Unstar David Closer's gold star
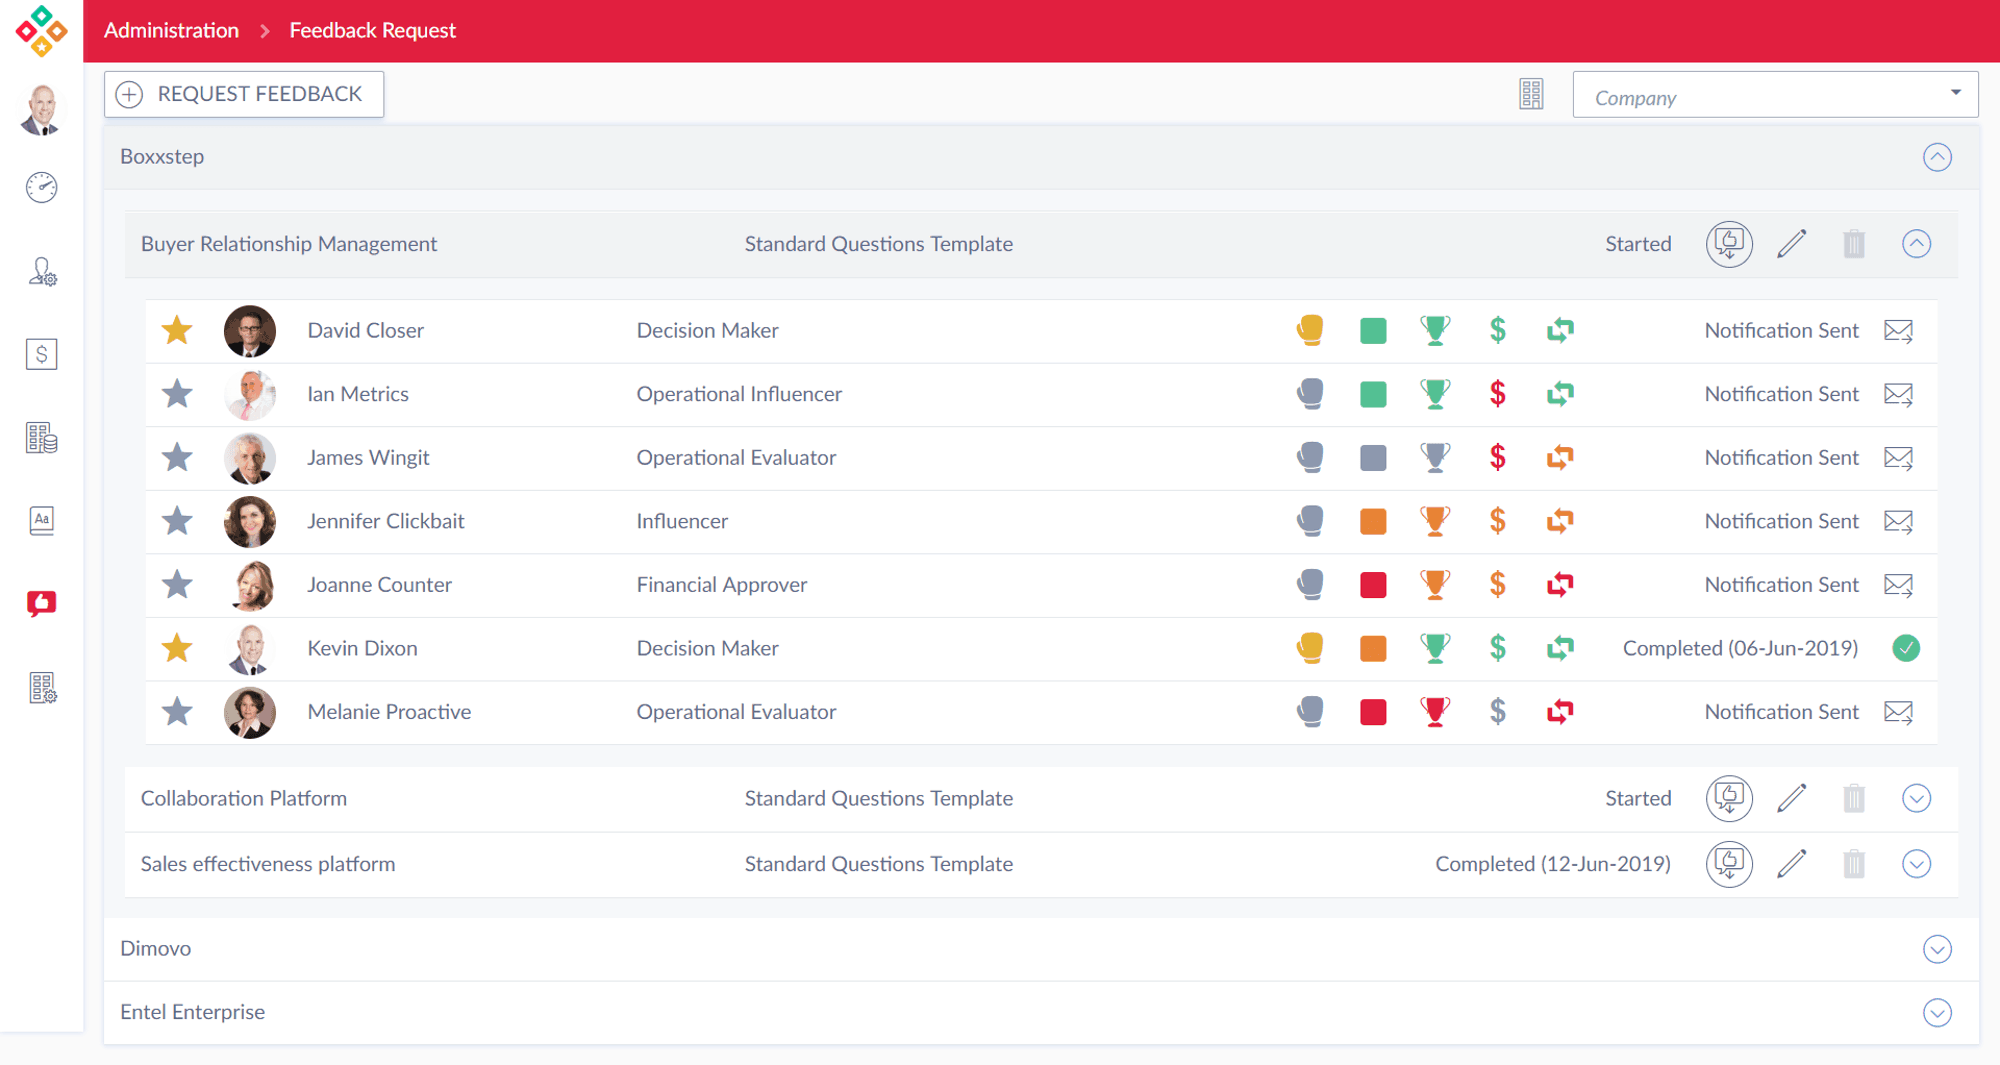This screenshot has width=2000, height=1065. click(177, 330)
